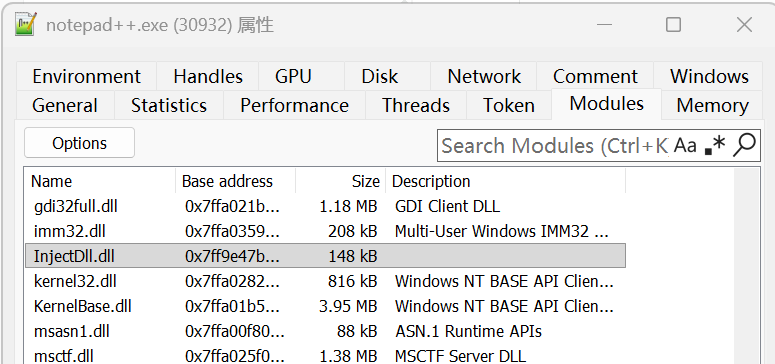This screenshot has height=364, width=775.
Task: Sort by Name column header
Action: click(101, 181)
